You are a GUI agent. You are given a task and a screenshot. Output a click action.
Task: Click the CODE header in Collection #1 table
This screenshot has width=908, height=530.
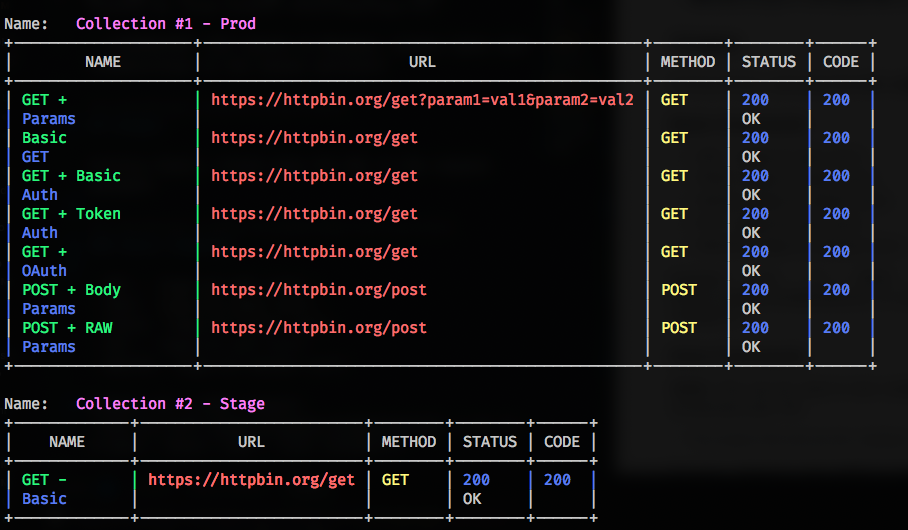(841, 62)
